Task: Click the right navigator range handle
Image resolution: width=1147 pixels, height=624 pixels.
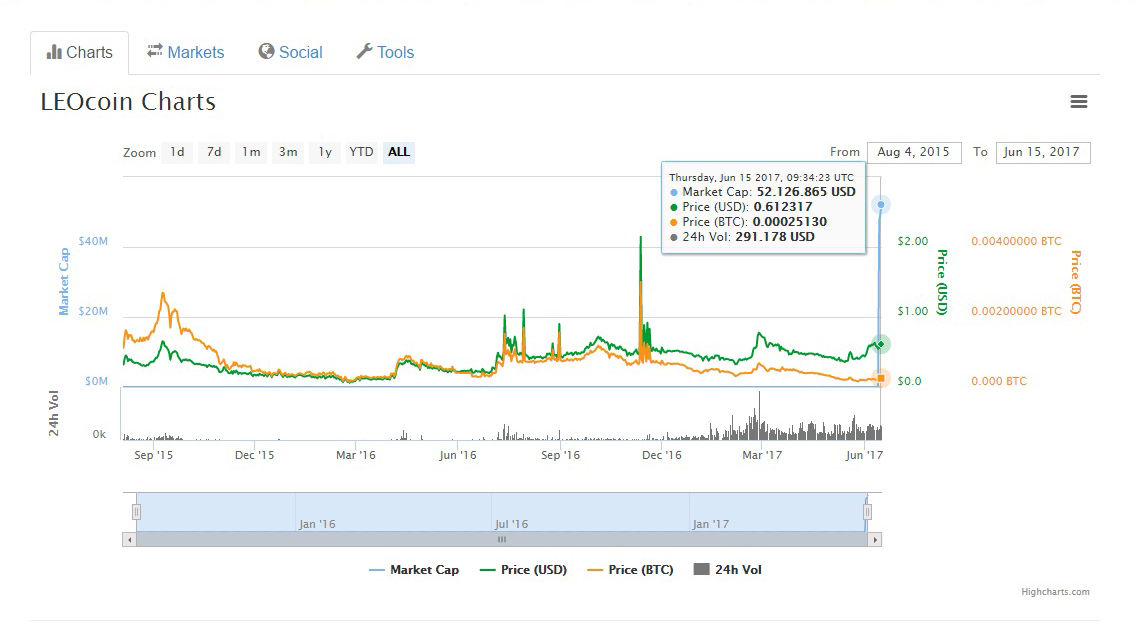Action: (x=867, y=512)
